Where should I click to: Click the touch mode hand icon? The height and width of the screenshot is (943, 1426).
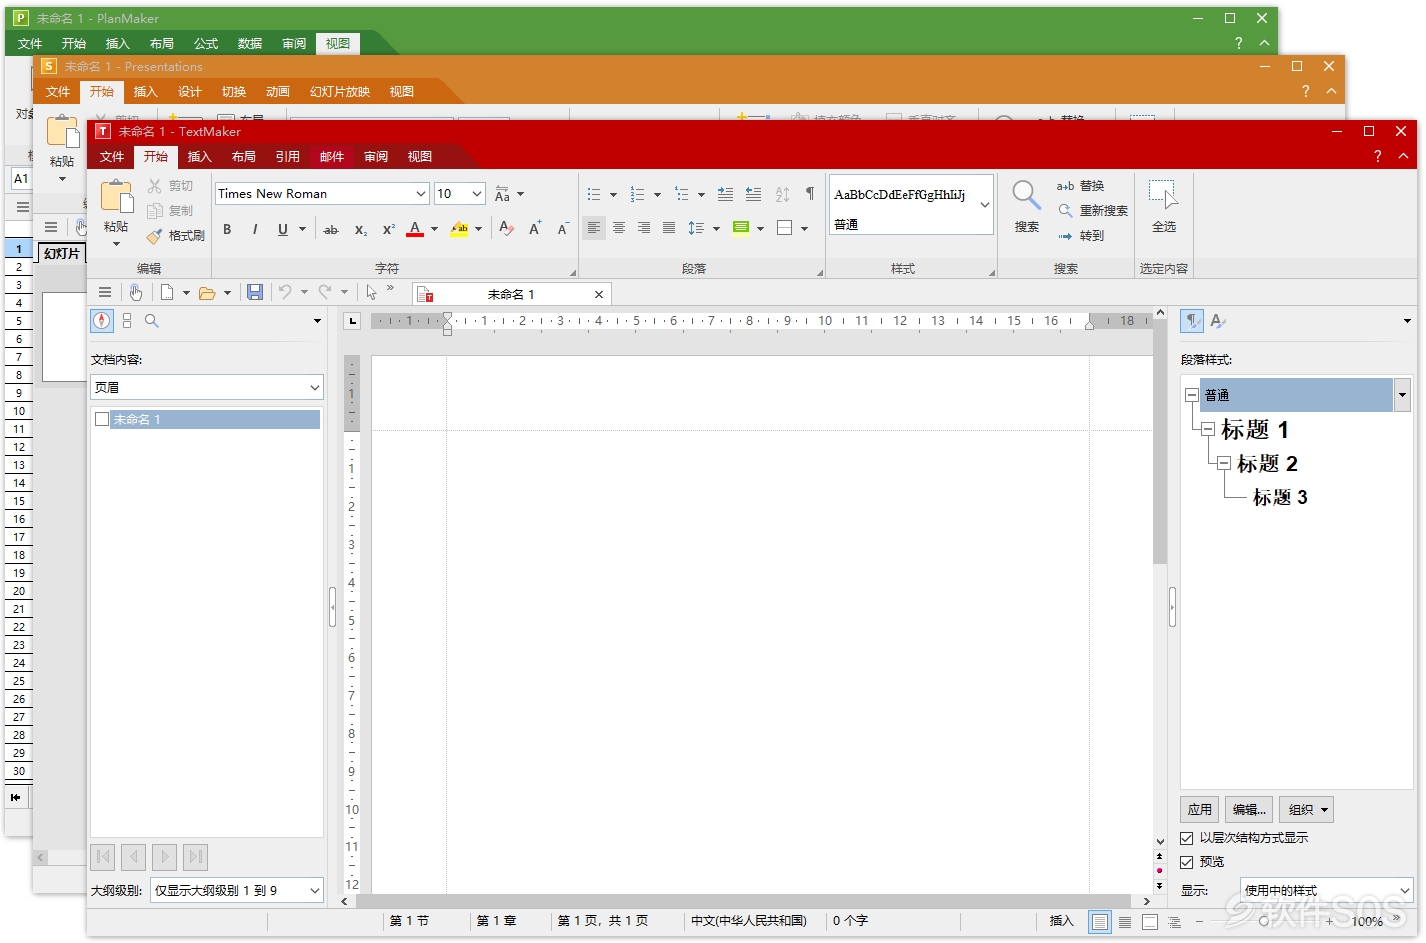coord(136,292)
